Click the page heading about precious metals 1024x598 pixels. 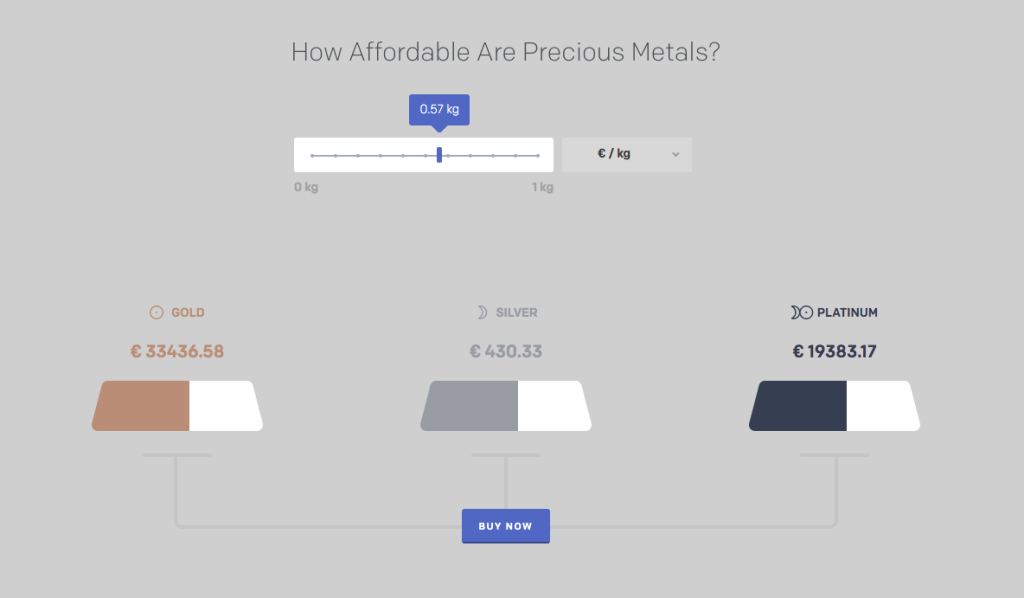[x=505, y=52]
